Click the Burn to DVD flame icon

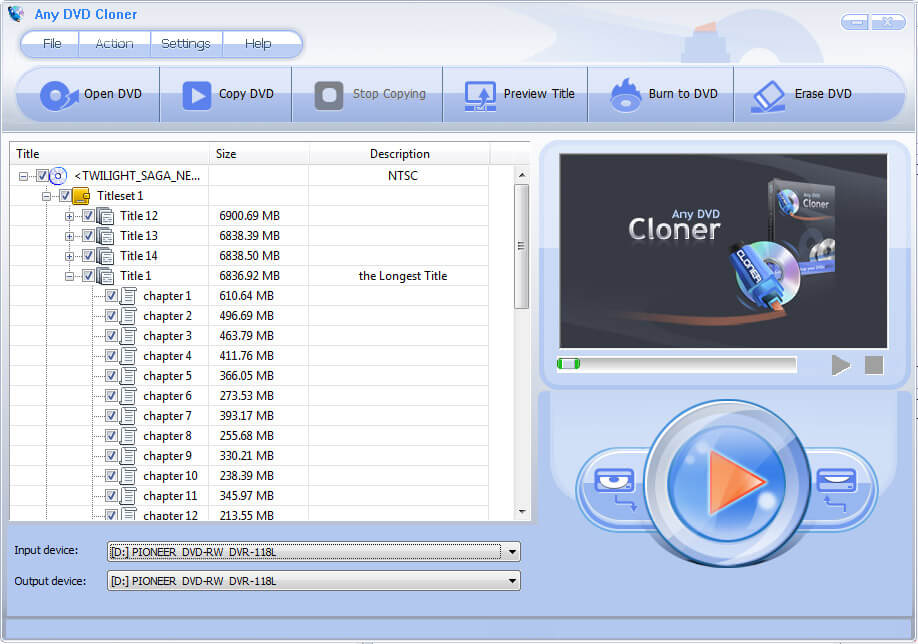click(x=626, y=95)
